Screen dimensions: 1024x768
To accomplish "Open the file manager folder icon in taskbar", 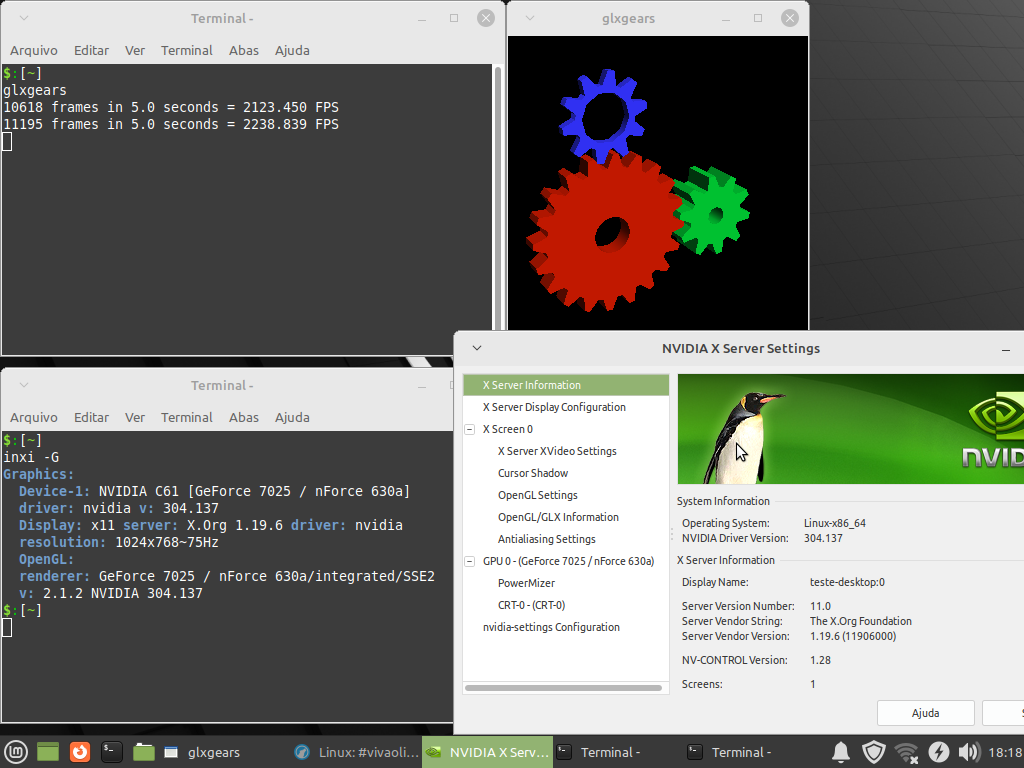I will click(144, 752).
